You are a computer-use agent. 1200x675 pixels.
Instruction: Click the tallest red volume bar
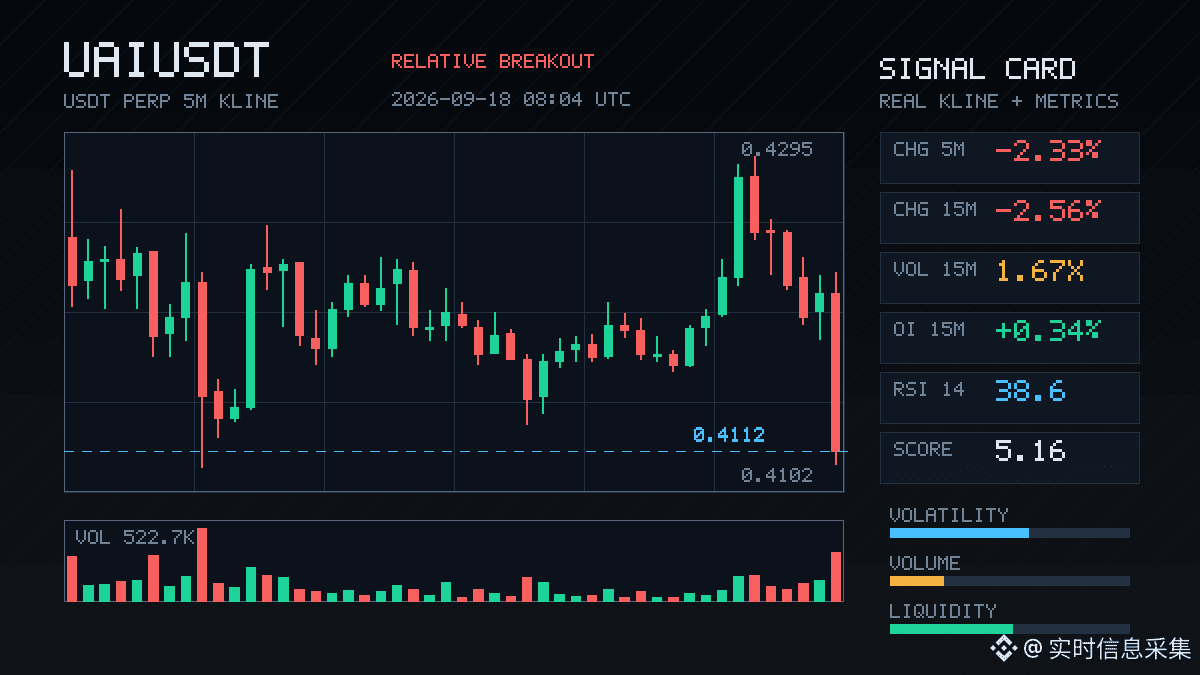point(202,564)
